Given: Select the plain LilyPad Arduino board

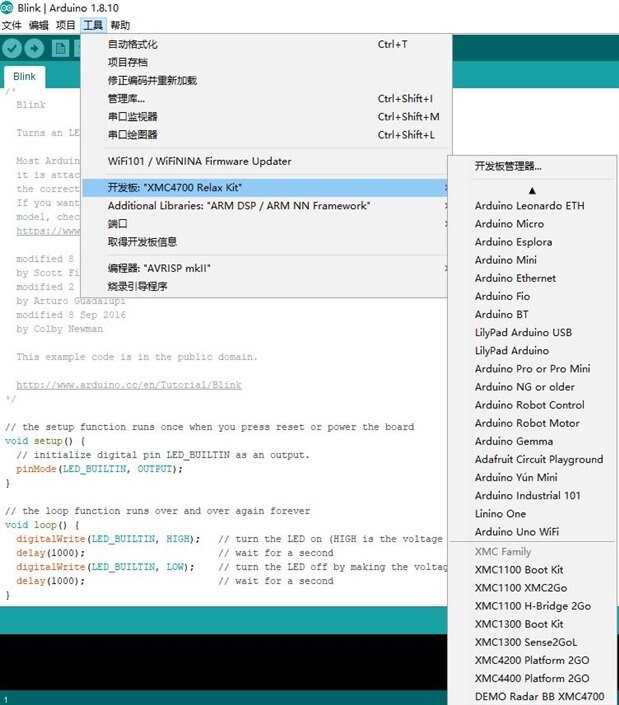Looking at the screenshot, I should tap(533, 350).
